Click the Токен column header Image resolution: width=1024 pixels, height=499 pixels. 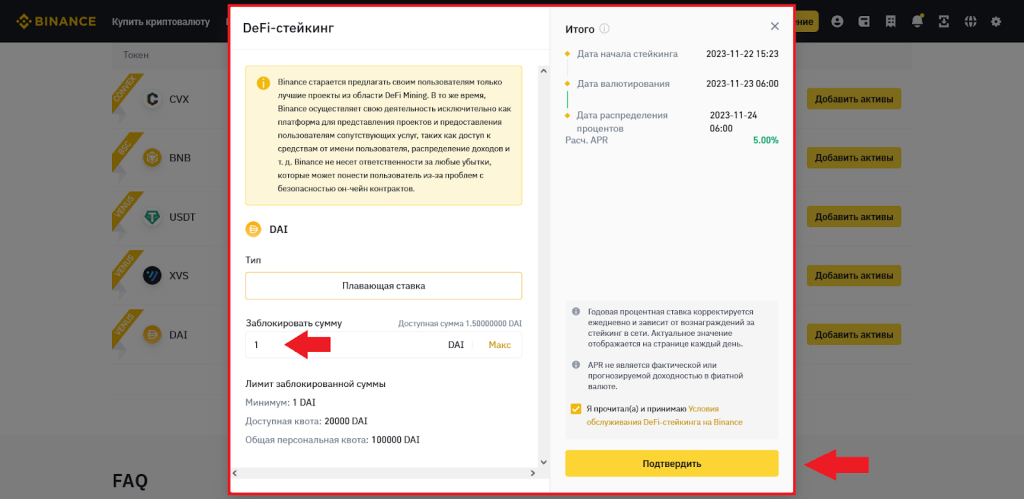pyautogui.click(x=136, y=55)
